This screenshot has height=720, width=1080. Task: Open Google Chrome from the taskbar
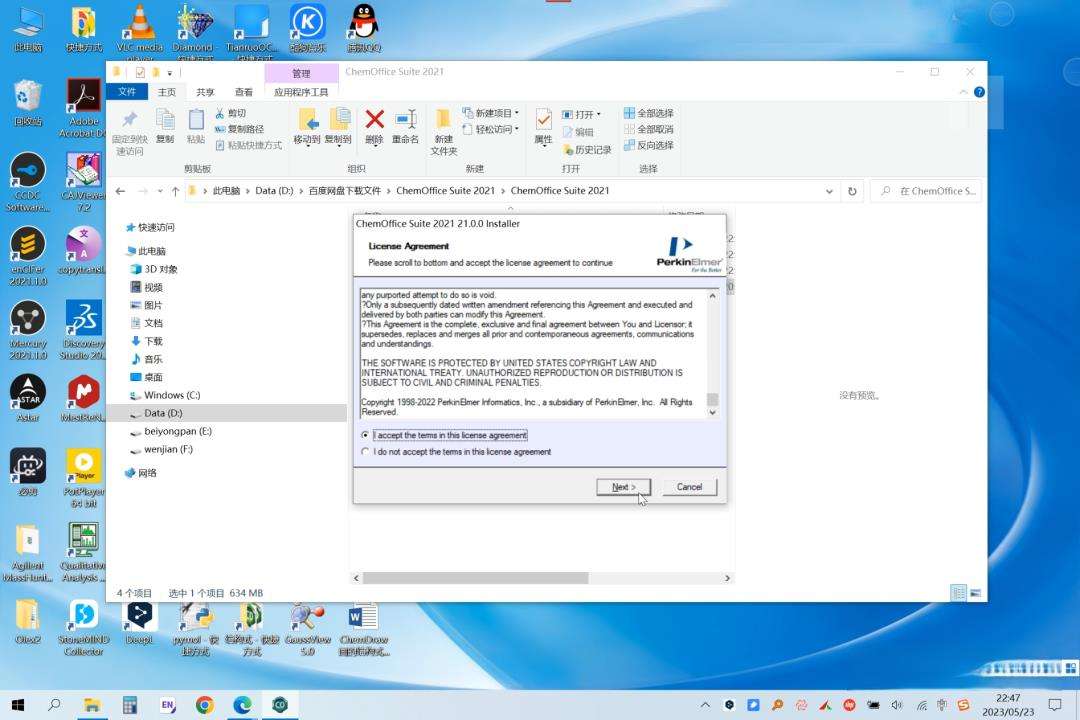[205, 705]
